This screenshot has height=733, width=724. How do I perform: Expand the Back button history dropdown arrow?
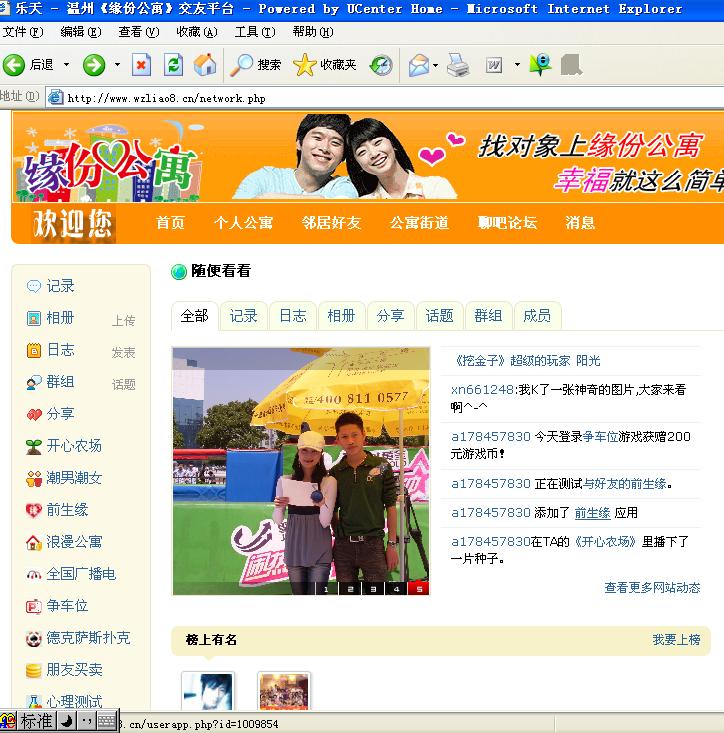[66, 65]
